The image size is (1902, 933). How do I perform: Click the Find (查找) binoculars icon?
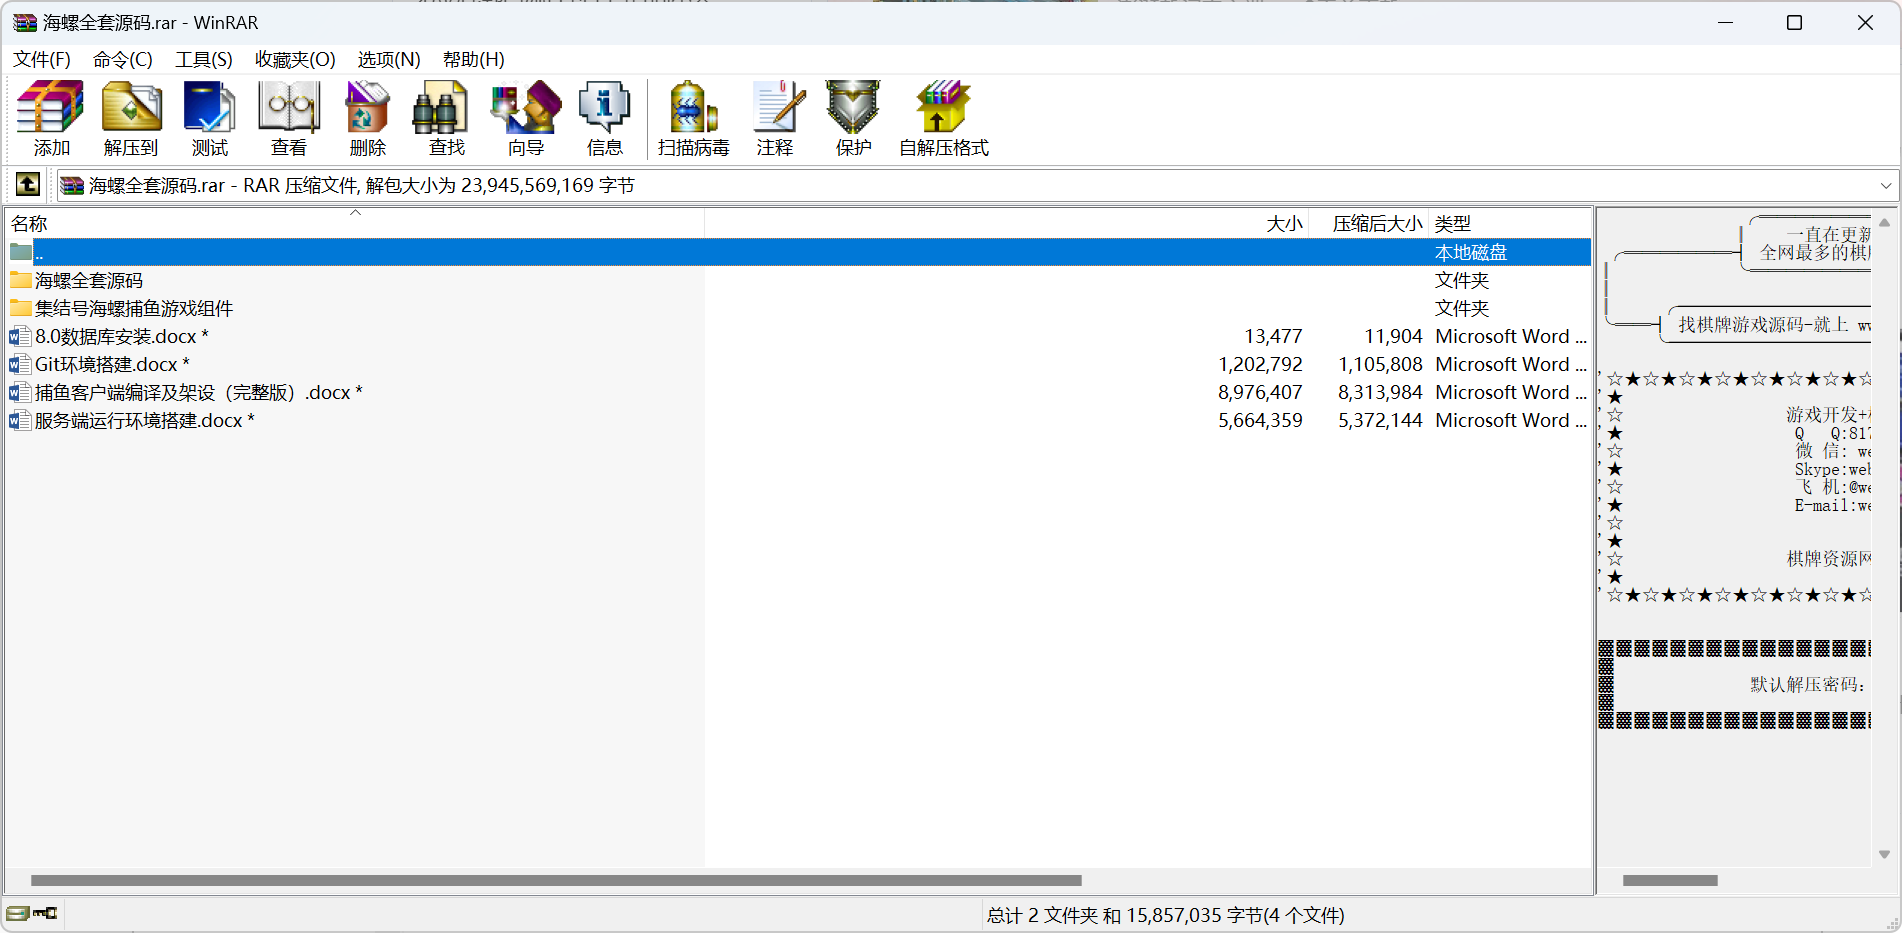[x=441, y=107]
